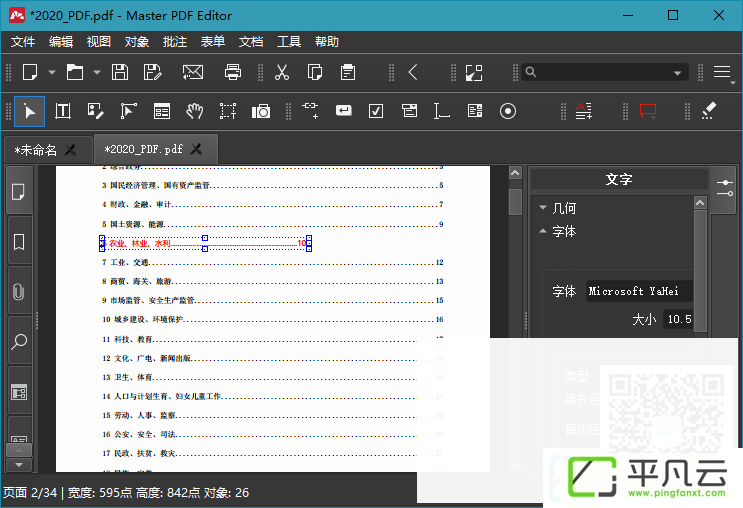The width and height of the screenshot is (743, 508).
Task: Go to previous page arrow
Action: (x=413, y=73)
